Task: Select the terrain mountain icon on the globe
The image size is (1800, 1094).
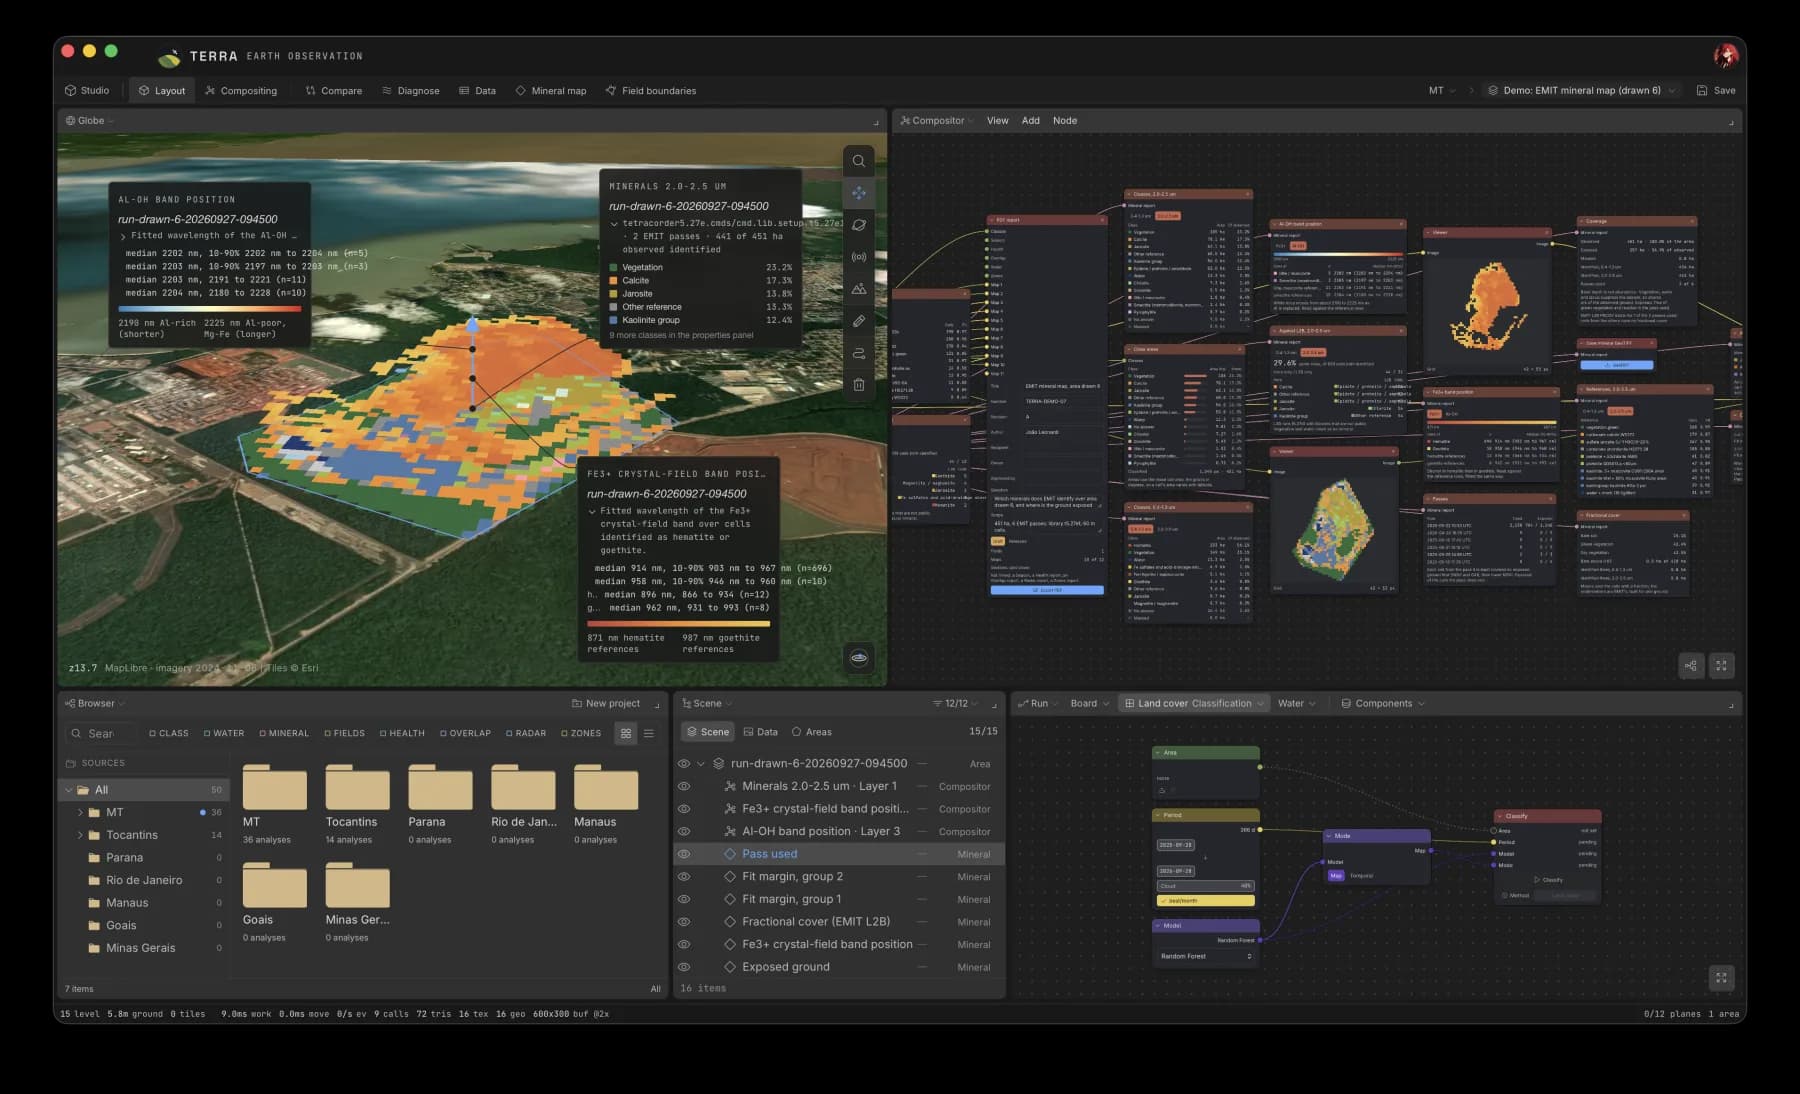Action: 859,289
